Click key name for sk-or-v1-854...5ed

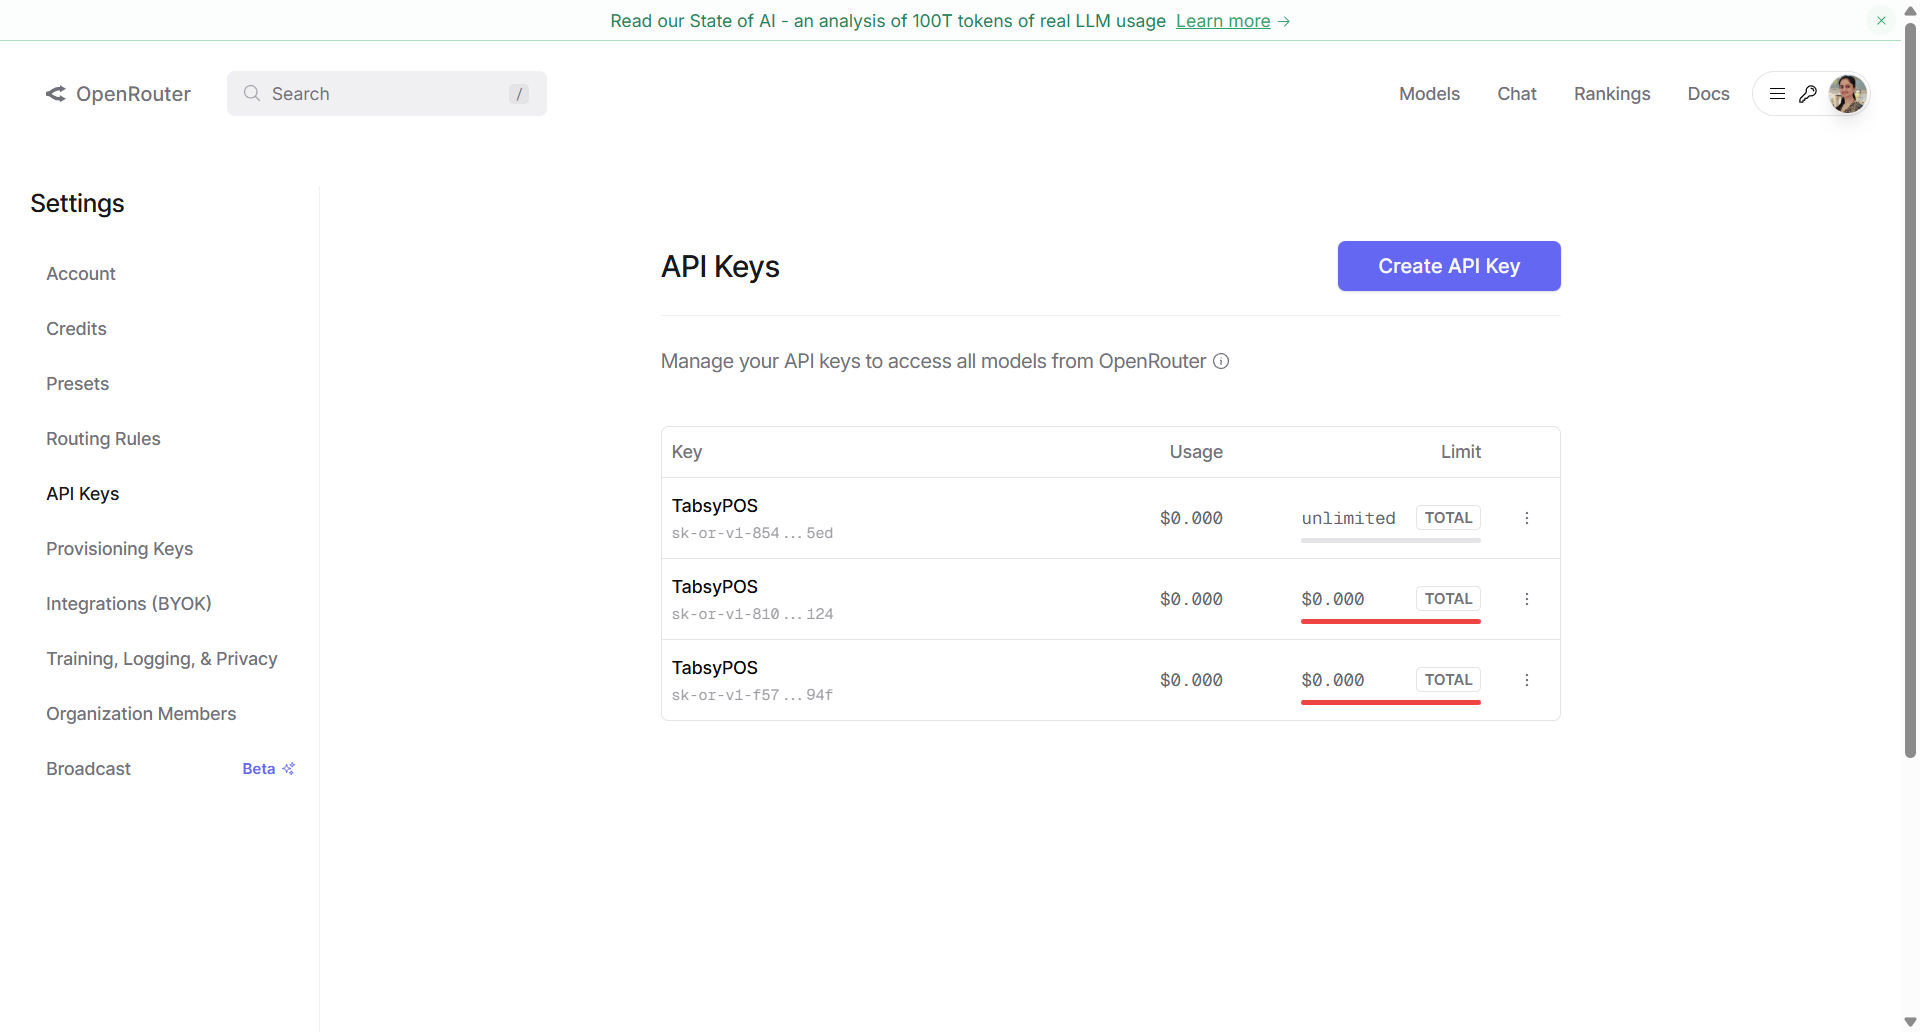pos(715,506)
